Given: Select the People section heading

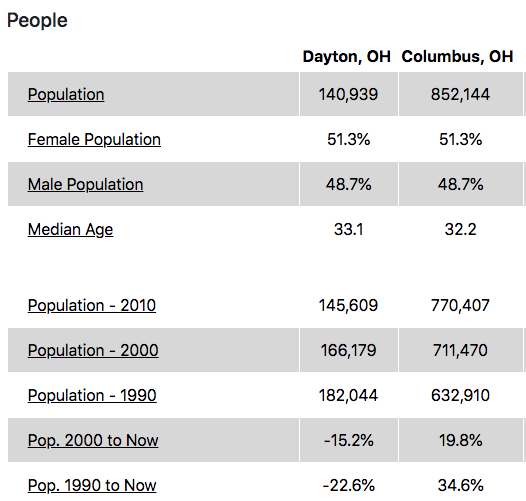Looking at the screenshot, I should click(x=37, y=21).
